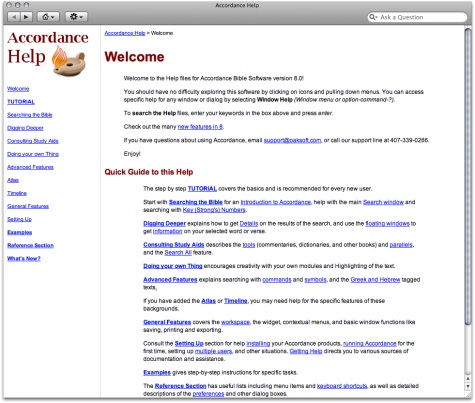Open TUTORIAL in the sidebar
475x403 pixels.
pos(21,102)
